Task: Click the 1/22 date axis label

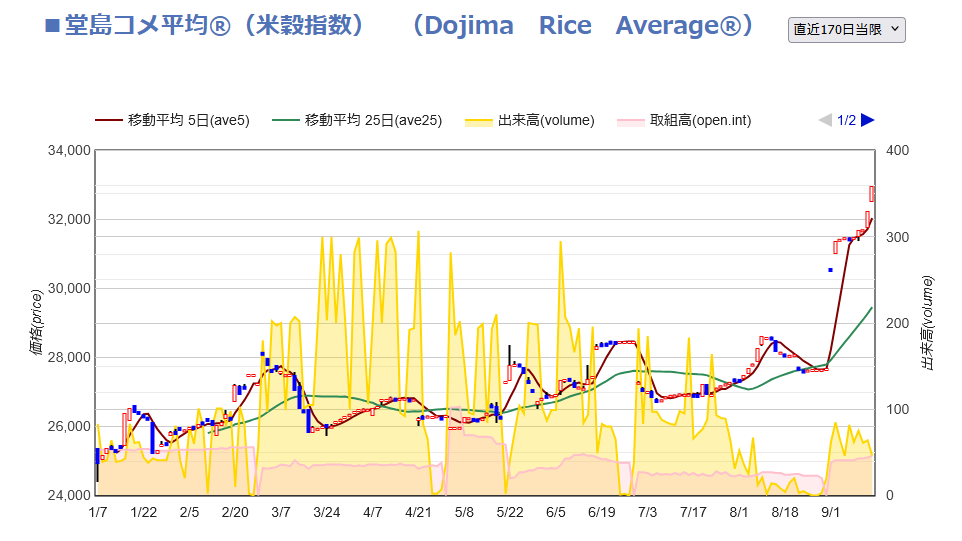Action: point(144,512)
